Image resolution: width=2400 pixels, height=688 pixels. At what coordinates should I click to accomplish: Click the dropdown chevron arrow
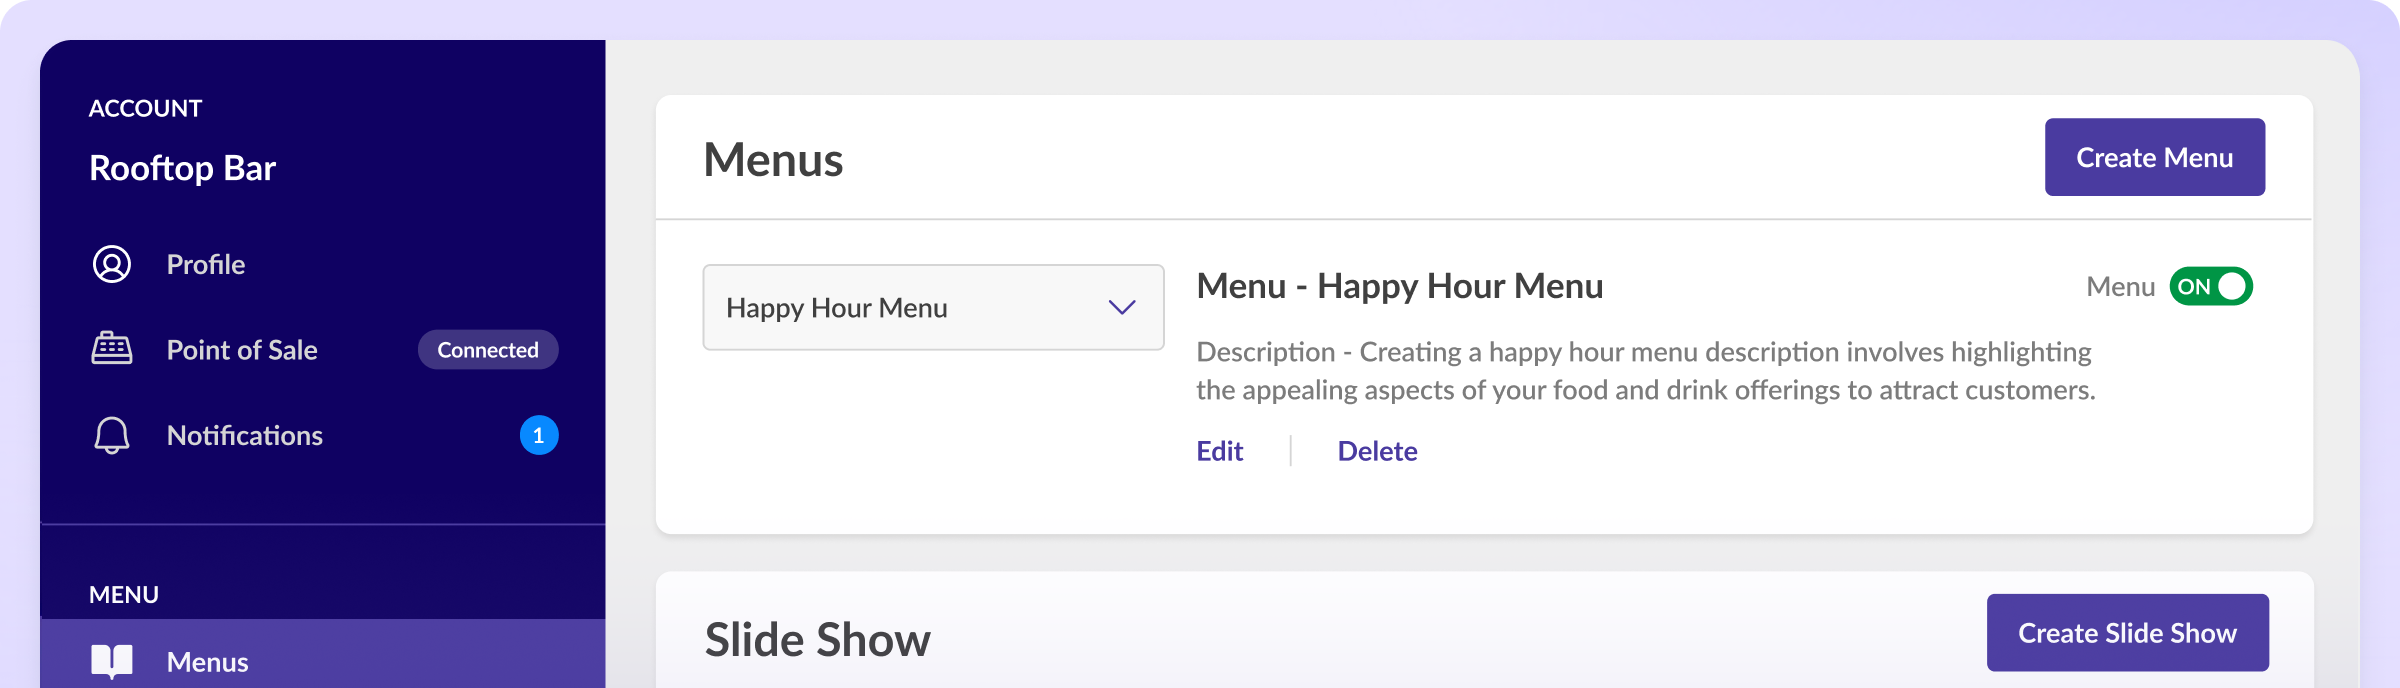(x=1122, y=308)
